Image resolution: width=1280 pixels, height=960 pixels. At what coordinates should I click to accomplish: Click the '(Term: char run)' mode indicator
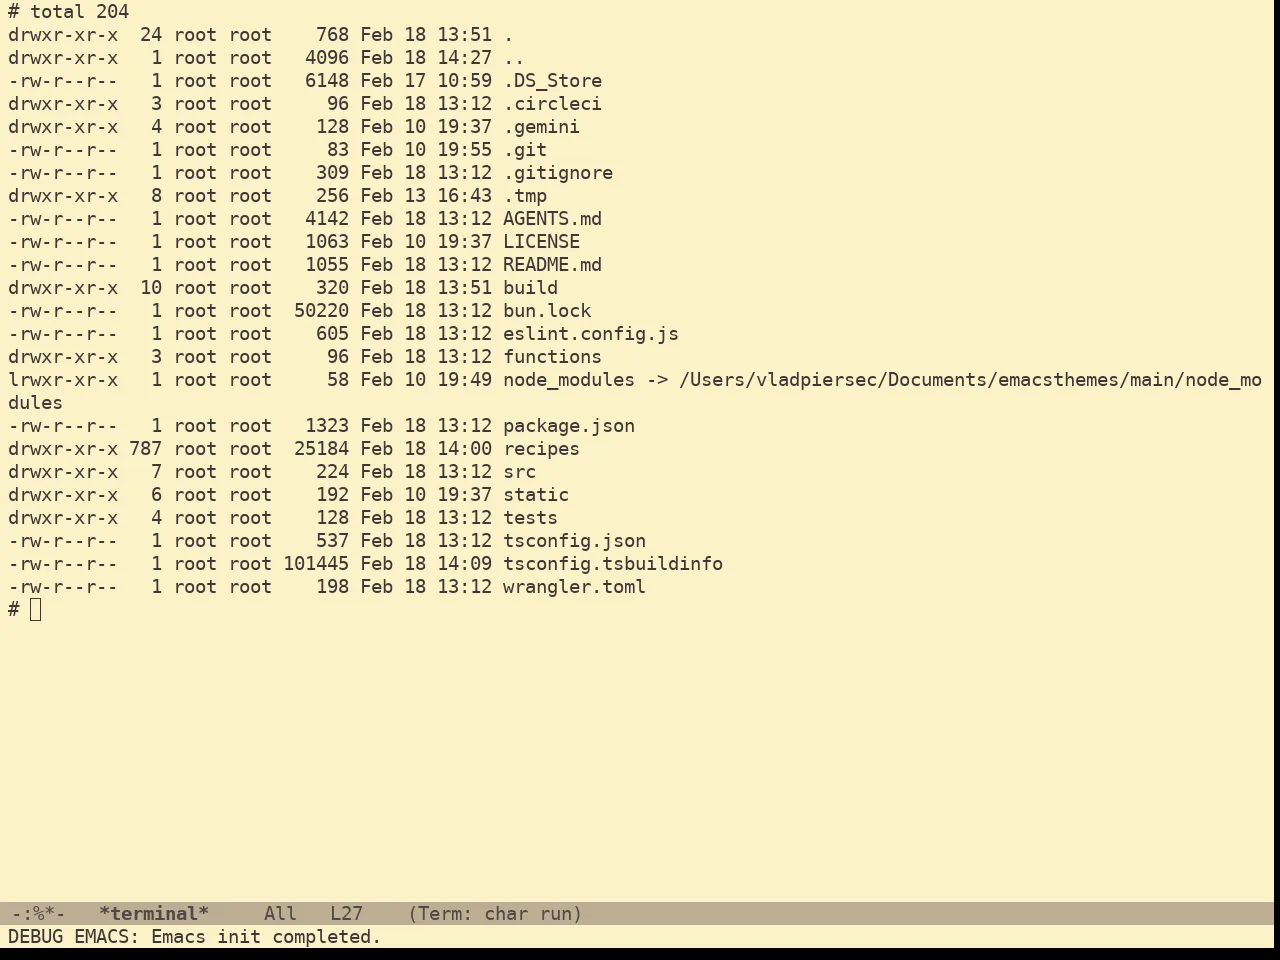coord(495,914)
